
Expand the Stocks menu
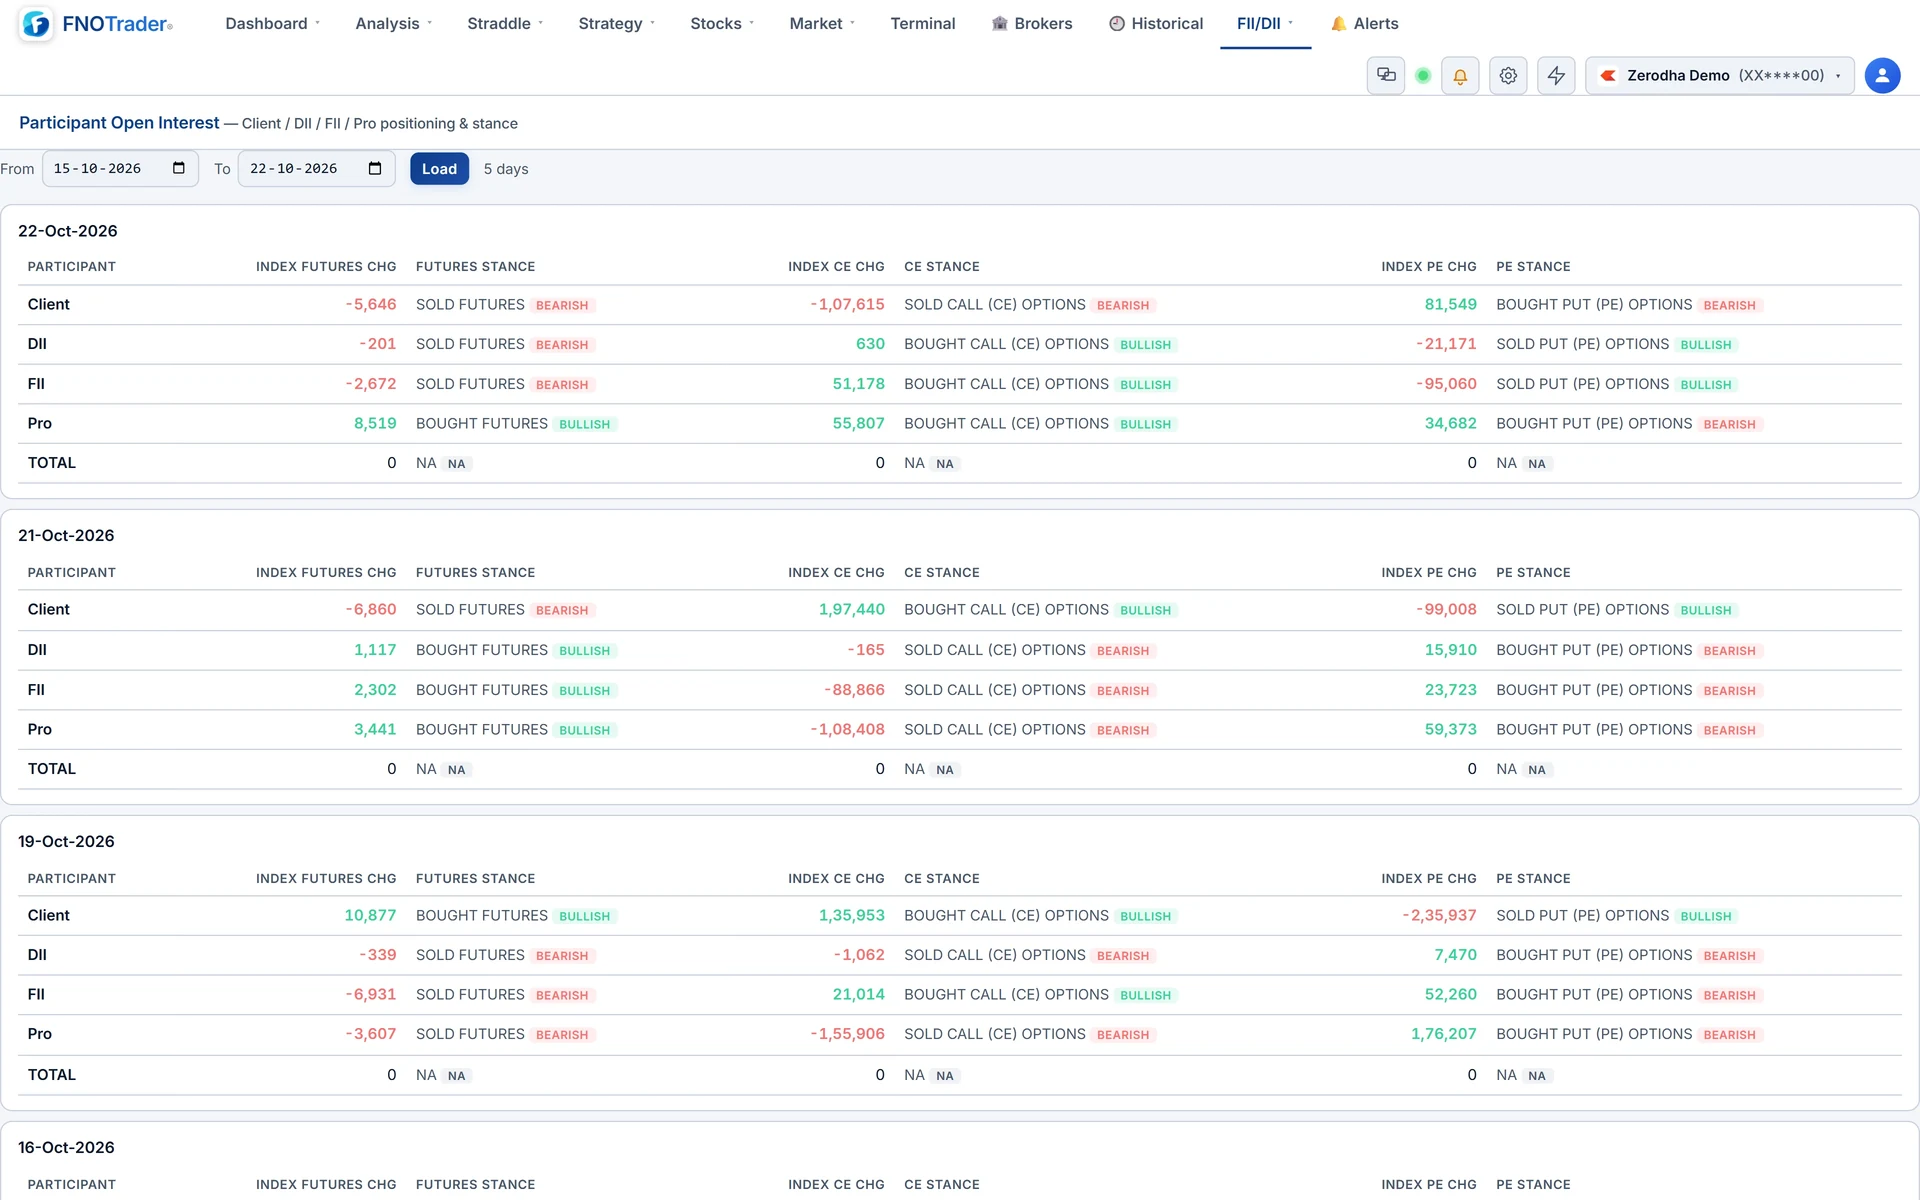(x=722, y=23)
